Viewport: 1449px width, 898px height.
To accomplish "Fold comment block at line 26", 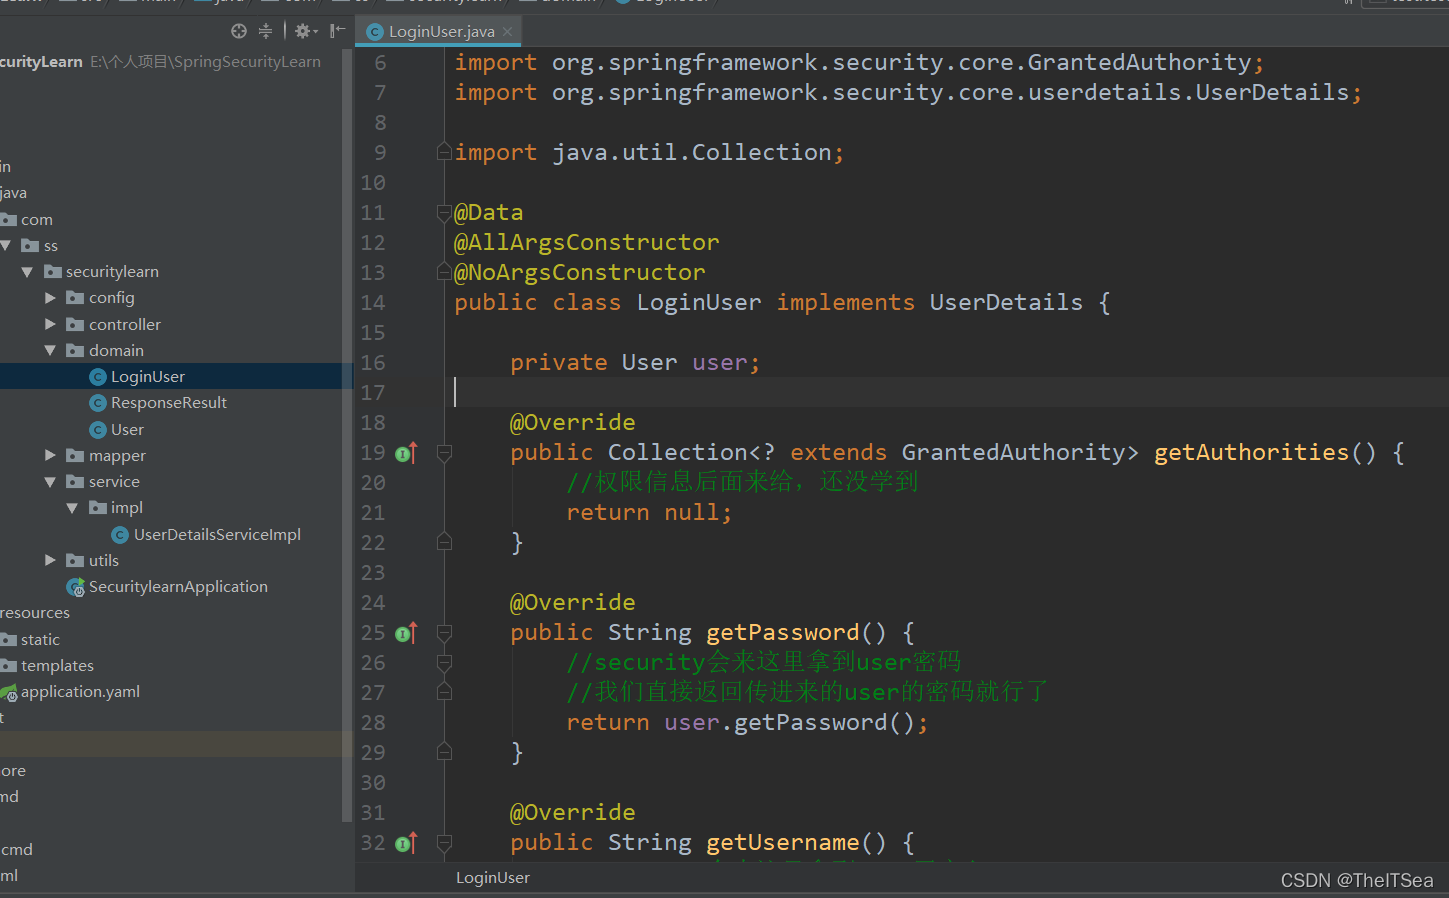I will [444, 662].
